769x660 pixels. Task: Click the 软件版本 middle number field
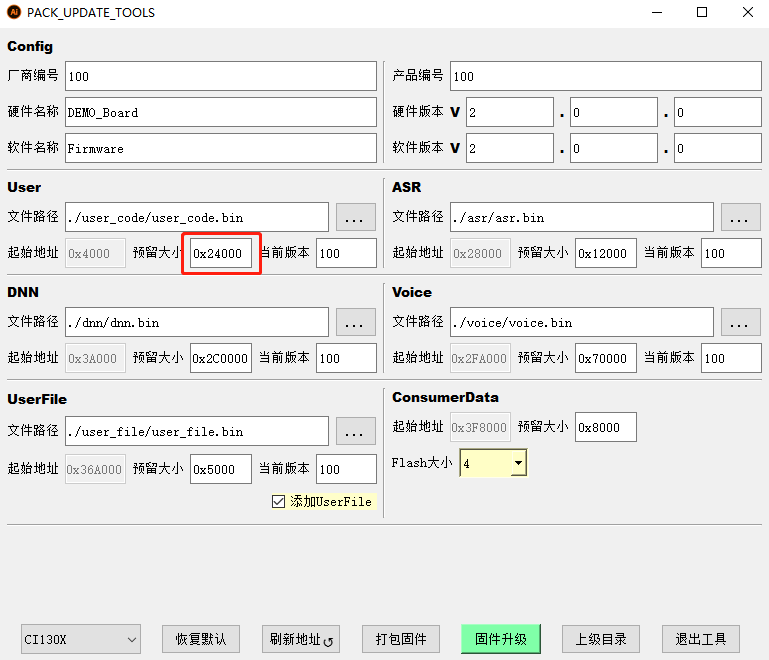coord(614,148)
